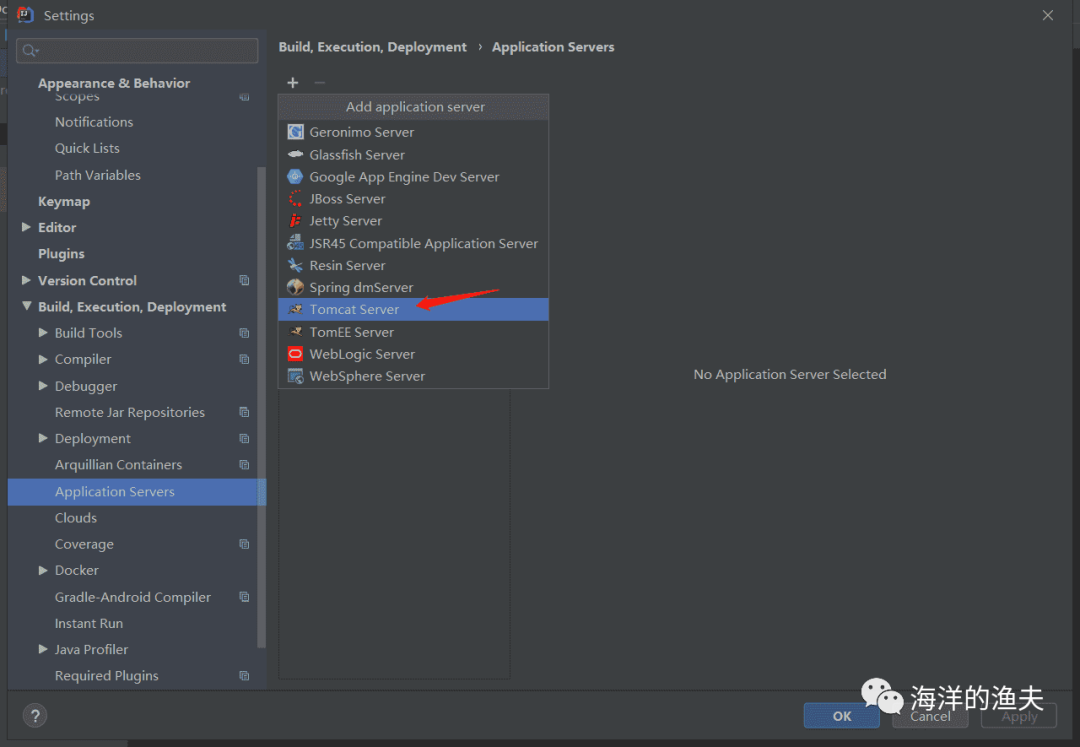Click the settings tree scrollbar
This screenshot has height=747, width=1080.
tap(261, 406)
